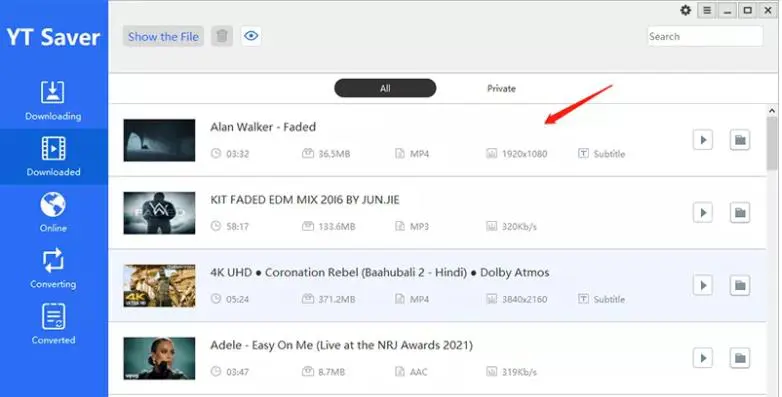The height and width of the screenshot is (397, 782).
Task: Open the Downloaded section in sidebar
Action: [53, 157]
